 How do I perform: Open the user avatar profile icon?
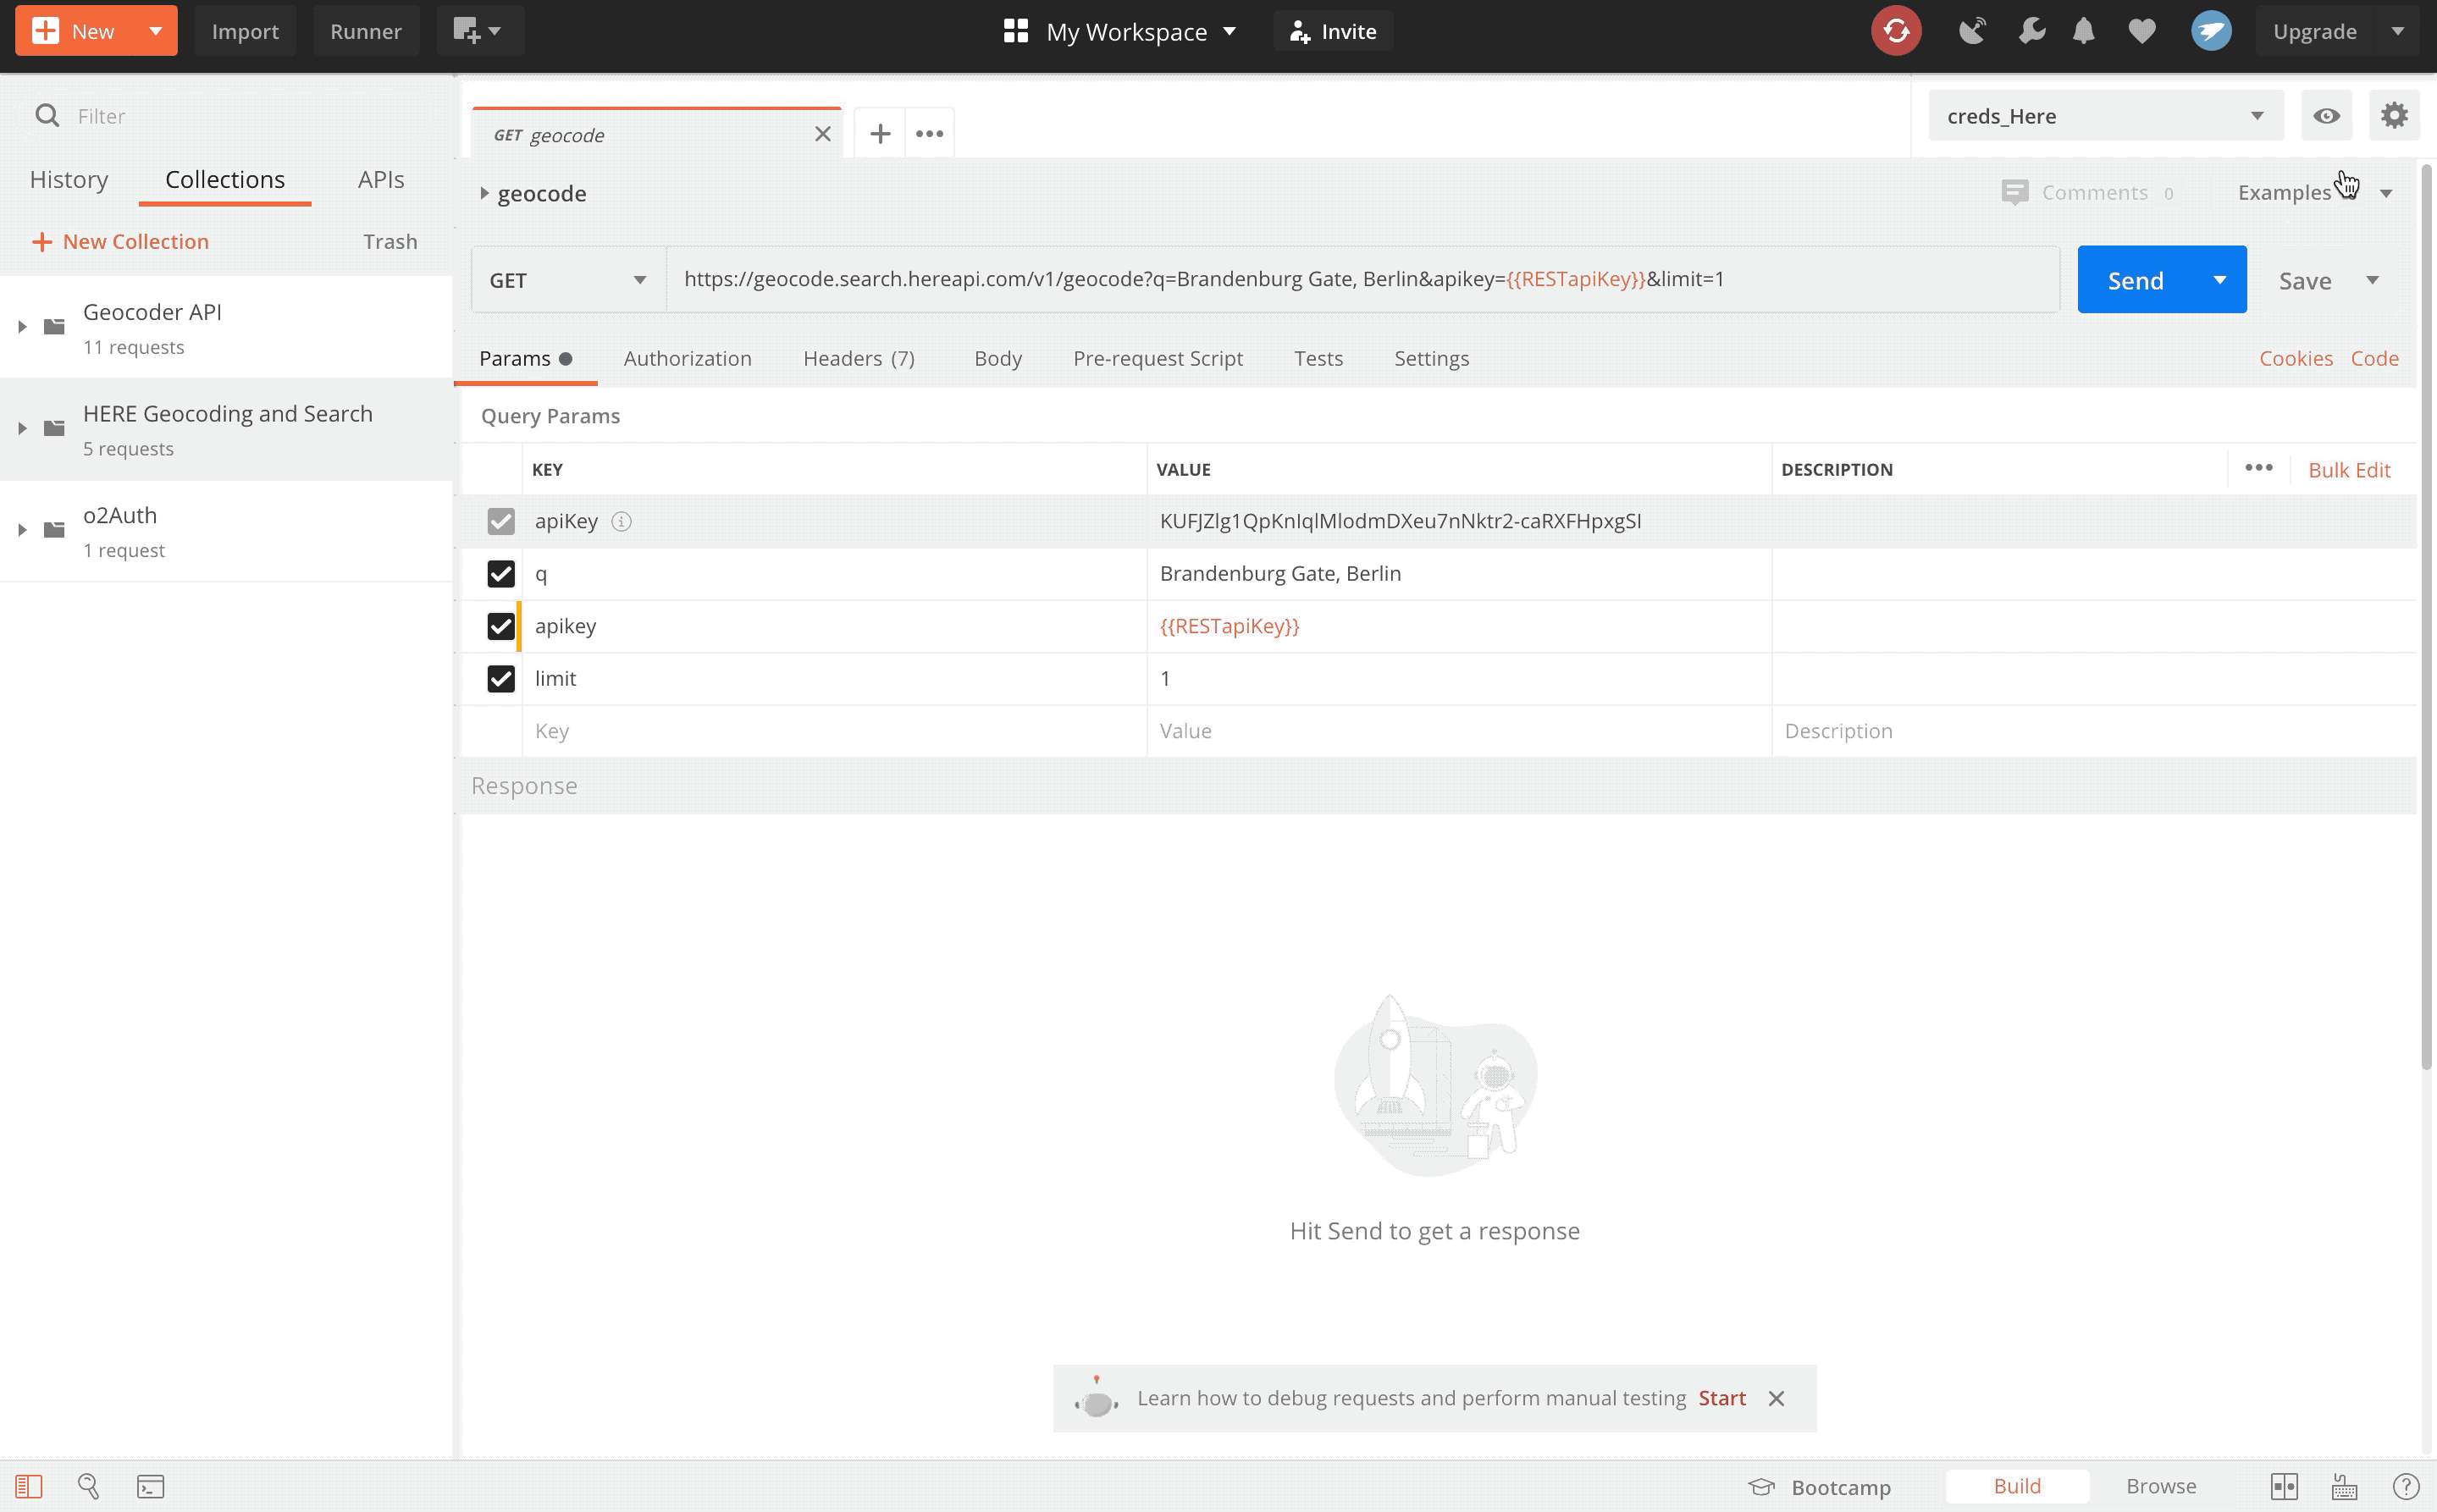(2211, 31)
